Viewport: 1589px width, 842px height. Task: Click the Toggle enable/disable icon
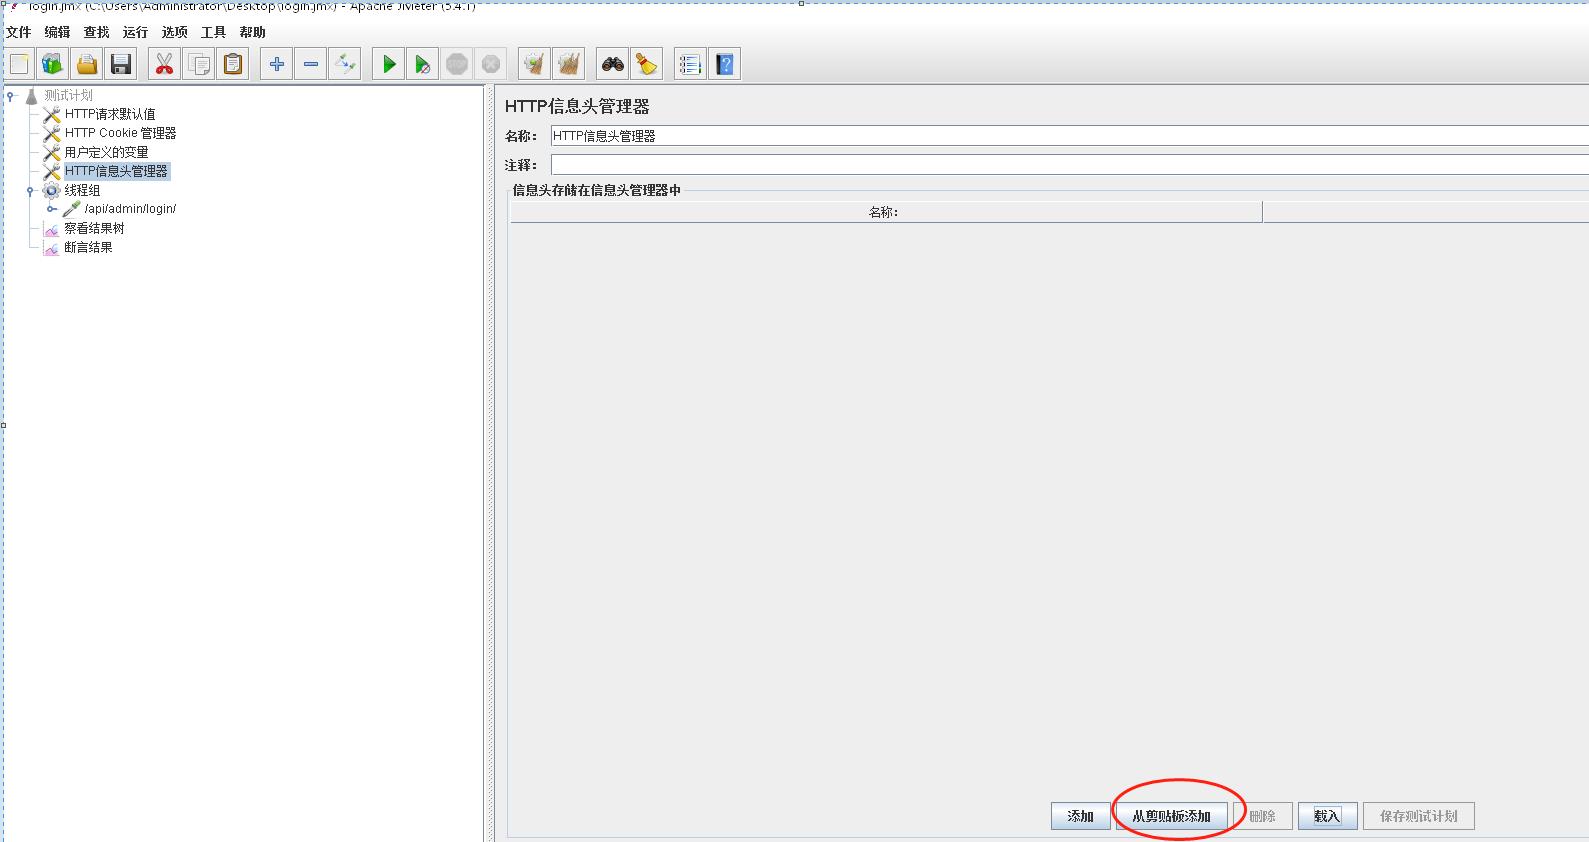coord(345,65)
